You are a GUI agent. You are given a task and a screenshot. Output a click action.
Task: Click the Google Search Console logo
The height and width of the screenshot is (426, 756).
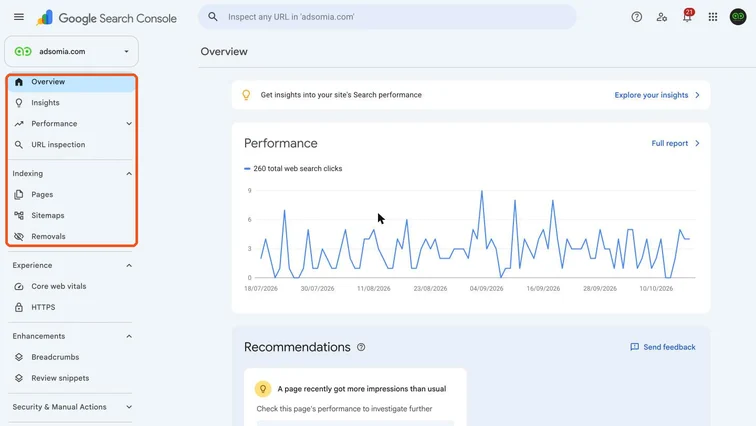pos(107,18)
